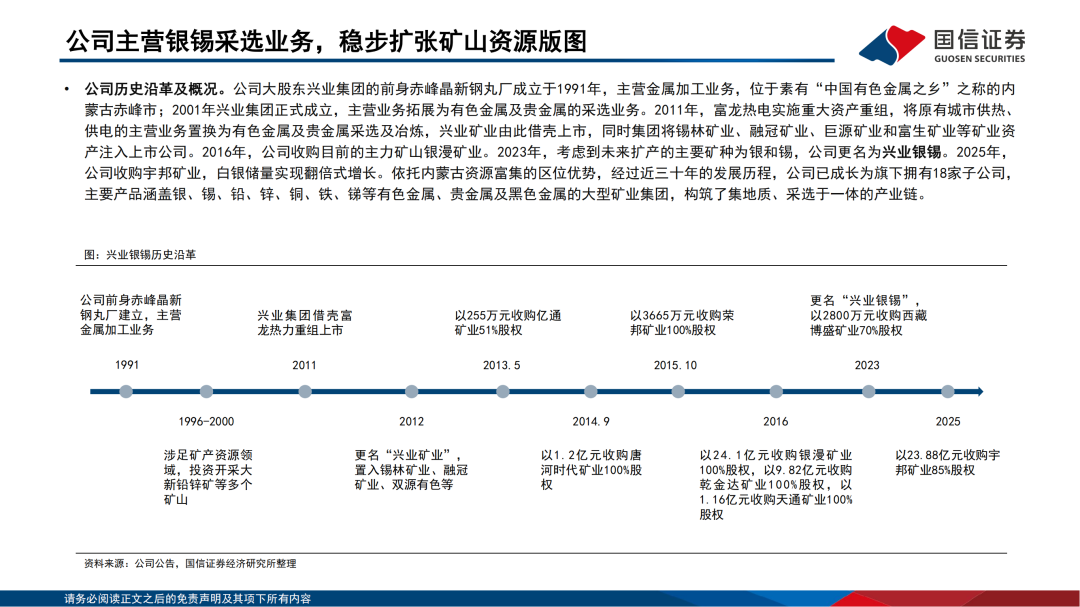Click the source note 资料来源：公司公告

tap(190, 564)
